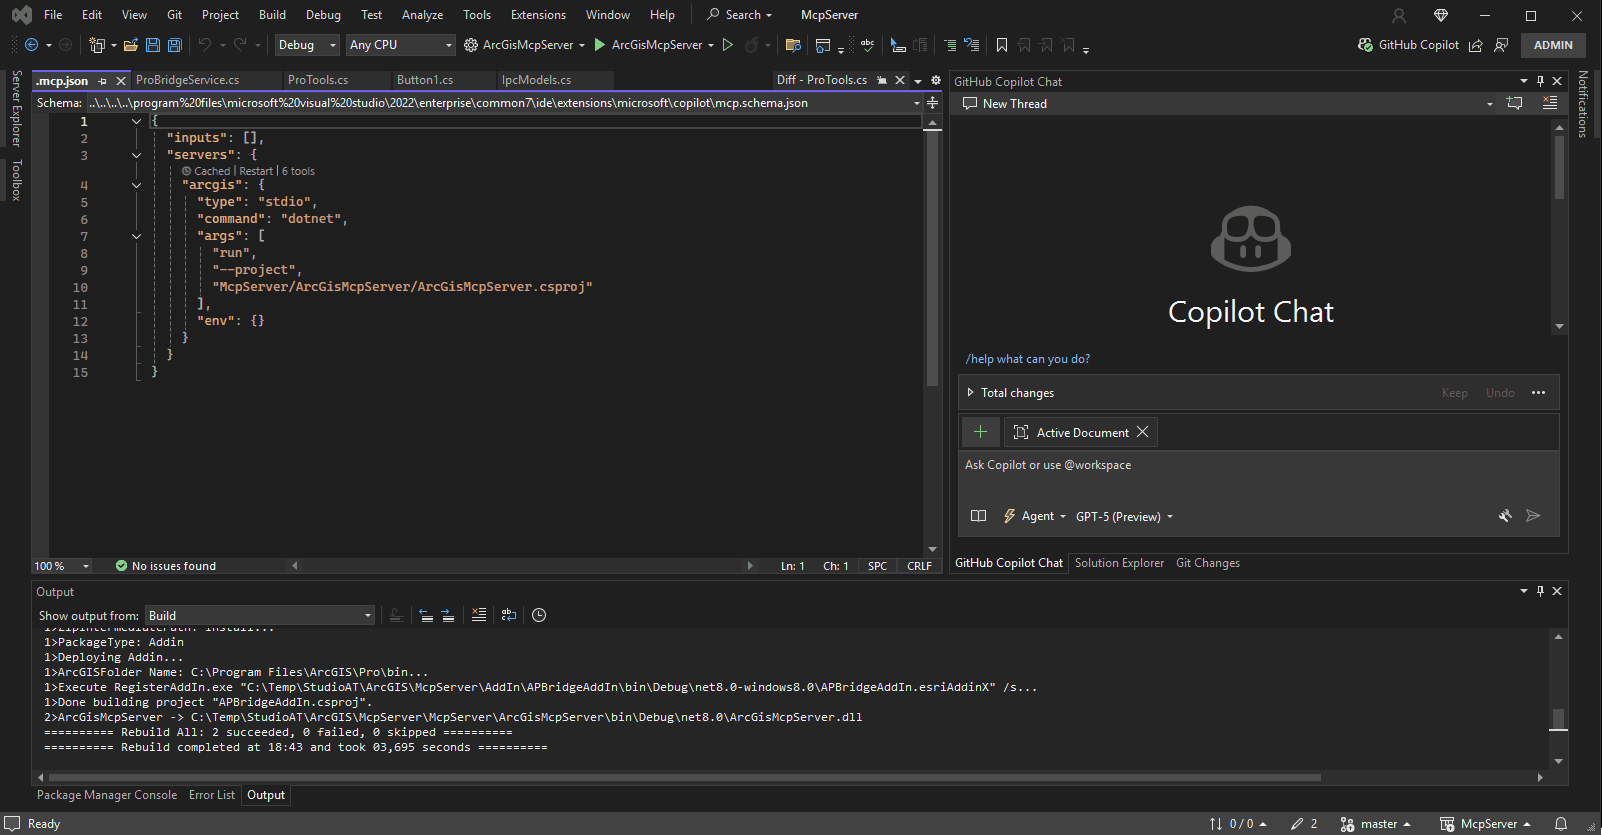Toggle the bookmark icon in the toolbar
1602x835 pixels.
point(1002,45)
